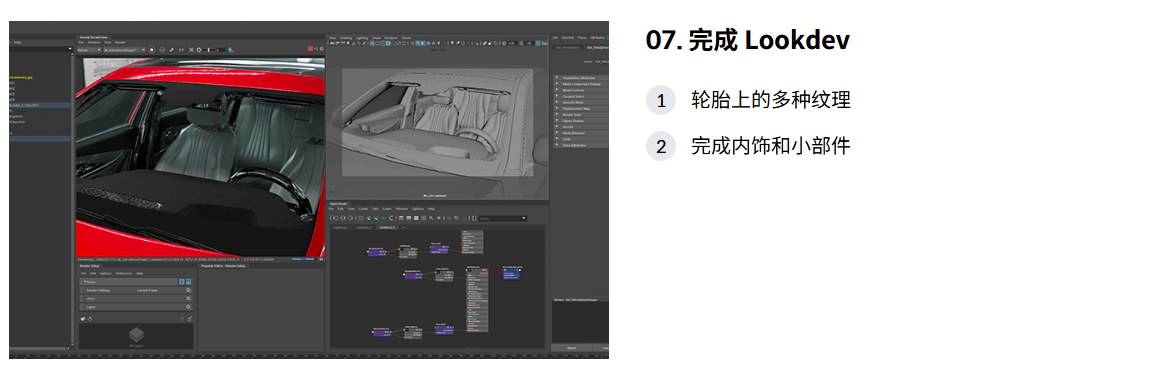Expand the Tessellation Attributes section
Viewport: 1154px width, 383px height.
click(x=581, y=77)
